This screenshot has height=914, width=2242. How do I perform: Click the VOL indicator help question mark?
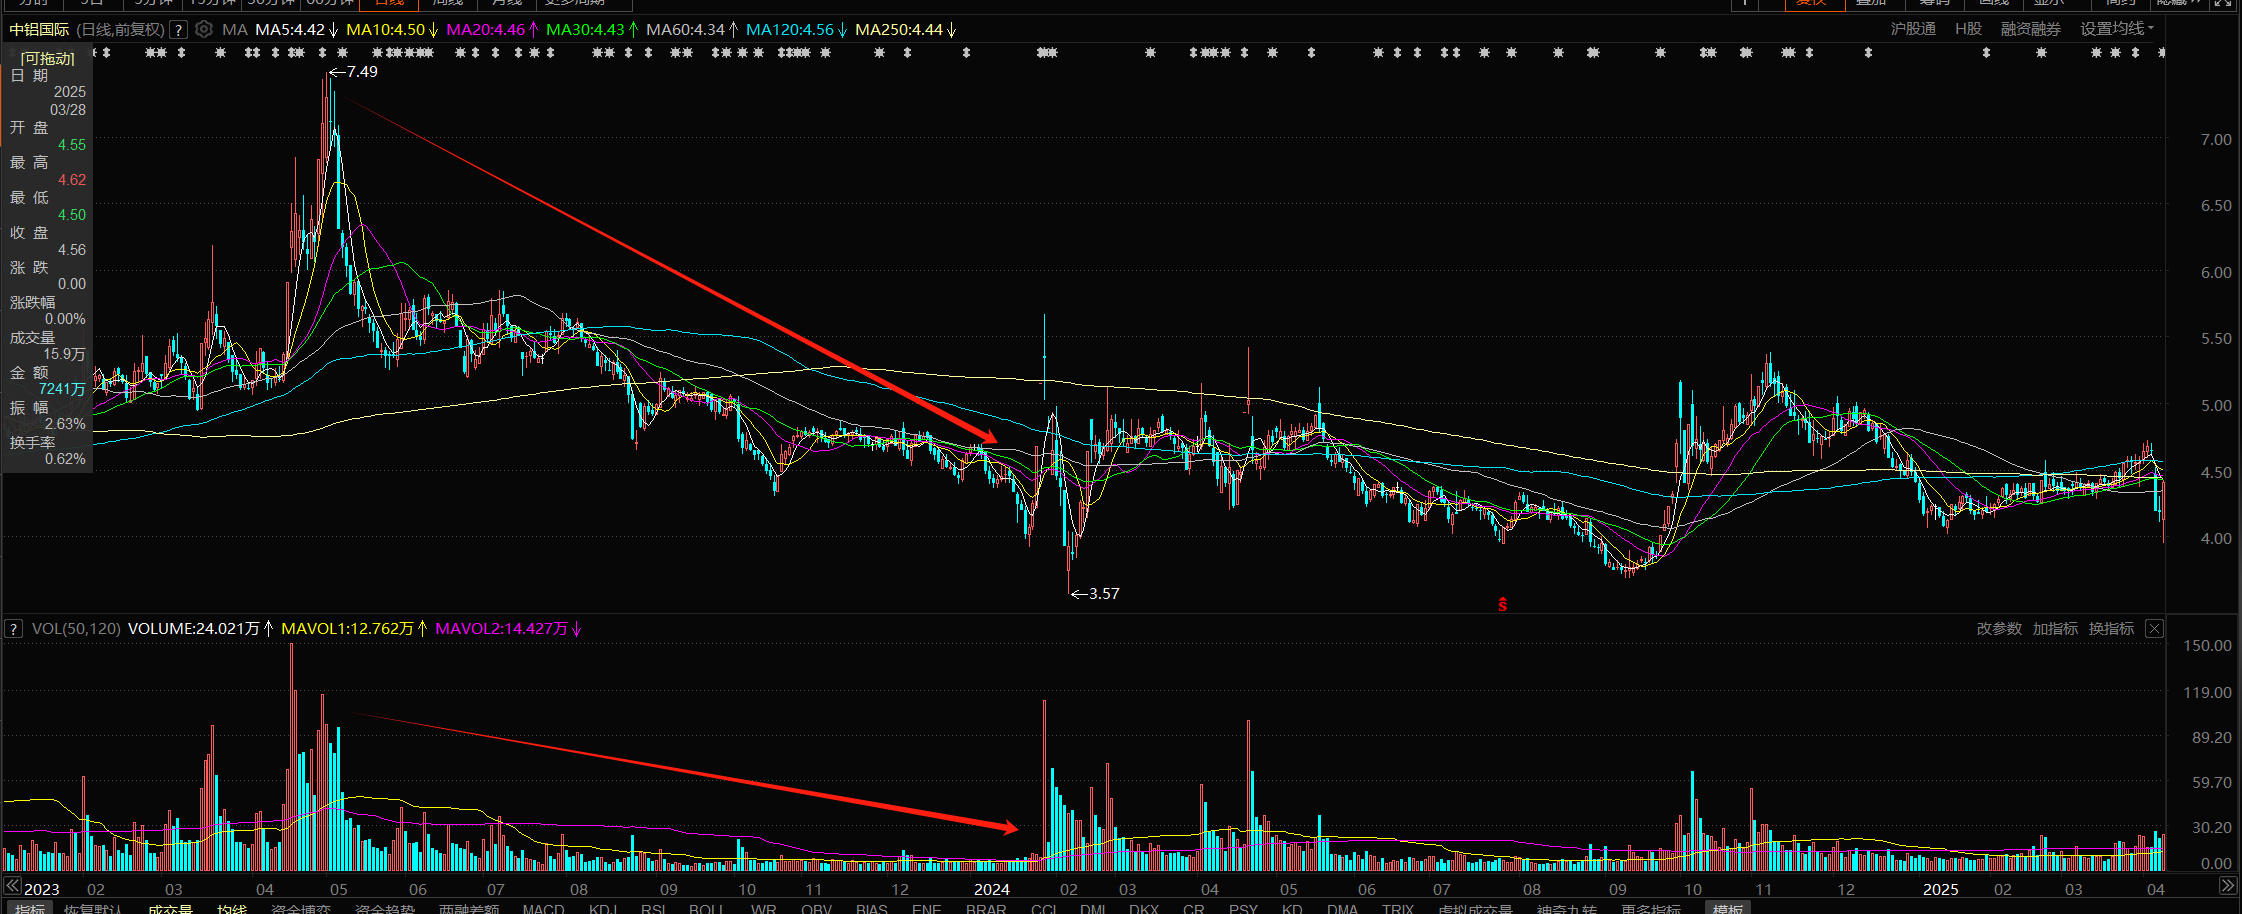pyautogui.click(x=13, y=629)
